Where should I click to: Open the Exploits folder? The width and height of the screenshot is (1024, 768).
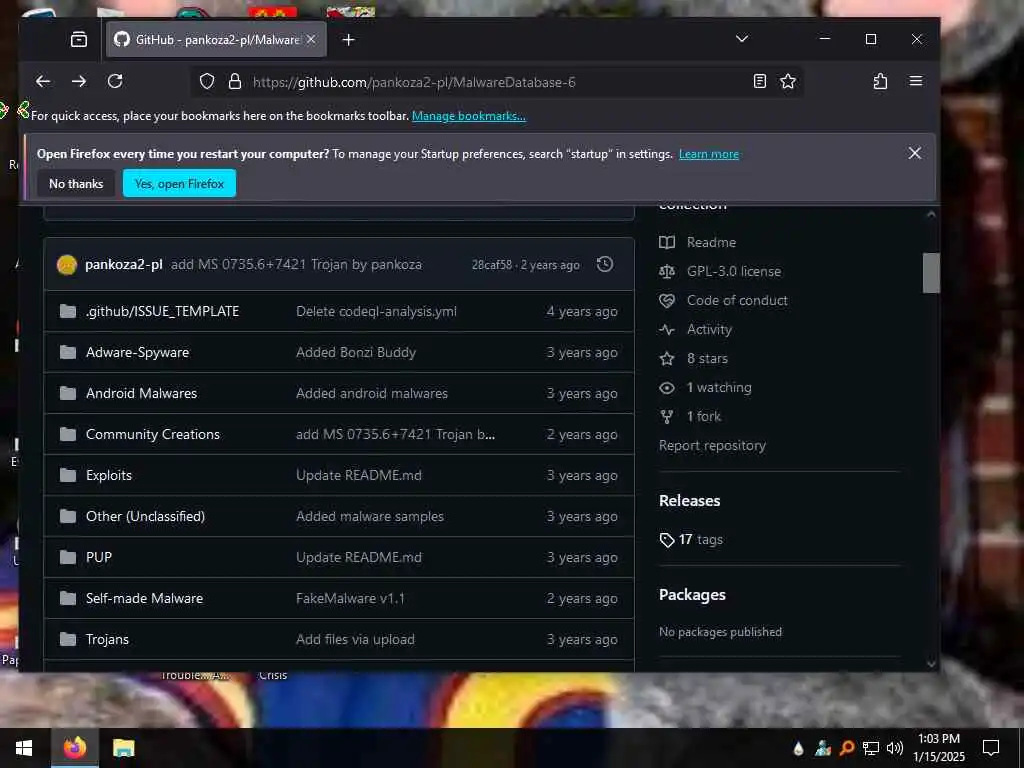(x=108, y=475)
